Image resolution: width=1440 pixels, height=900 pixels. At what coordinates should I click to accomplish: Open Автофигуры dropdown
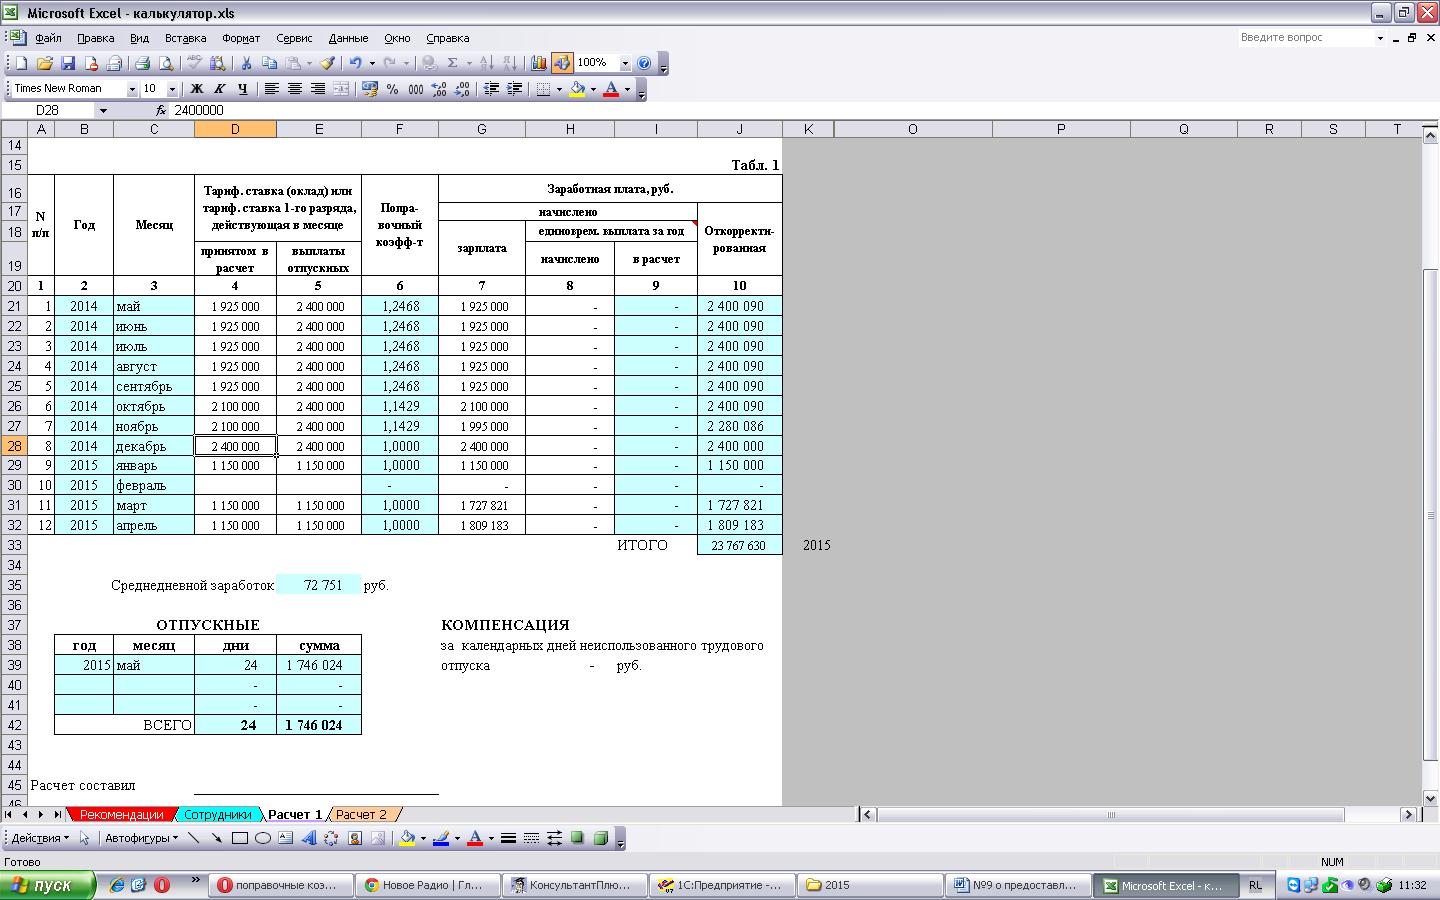point(141,838)
